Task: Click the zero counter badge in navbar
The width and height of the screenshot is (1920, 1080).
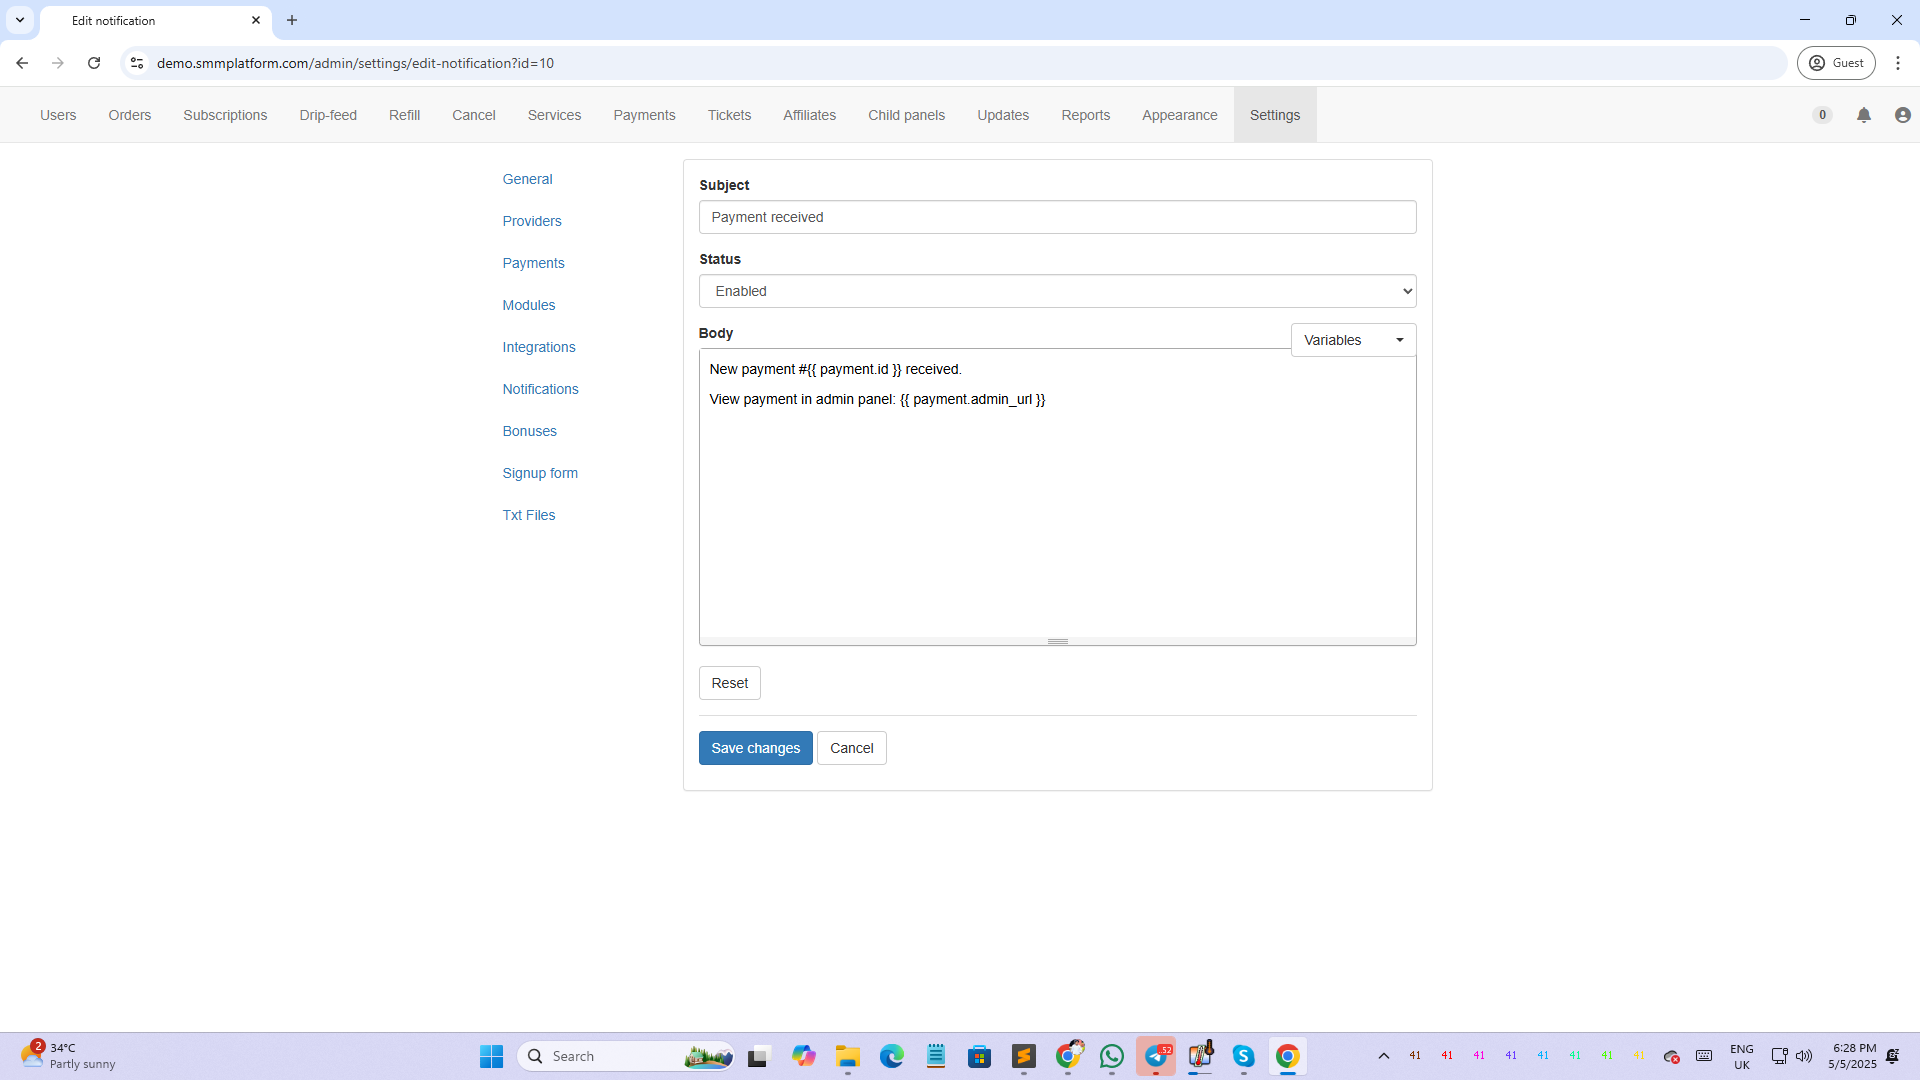Action: coord(1822,115)
